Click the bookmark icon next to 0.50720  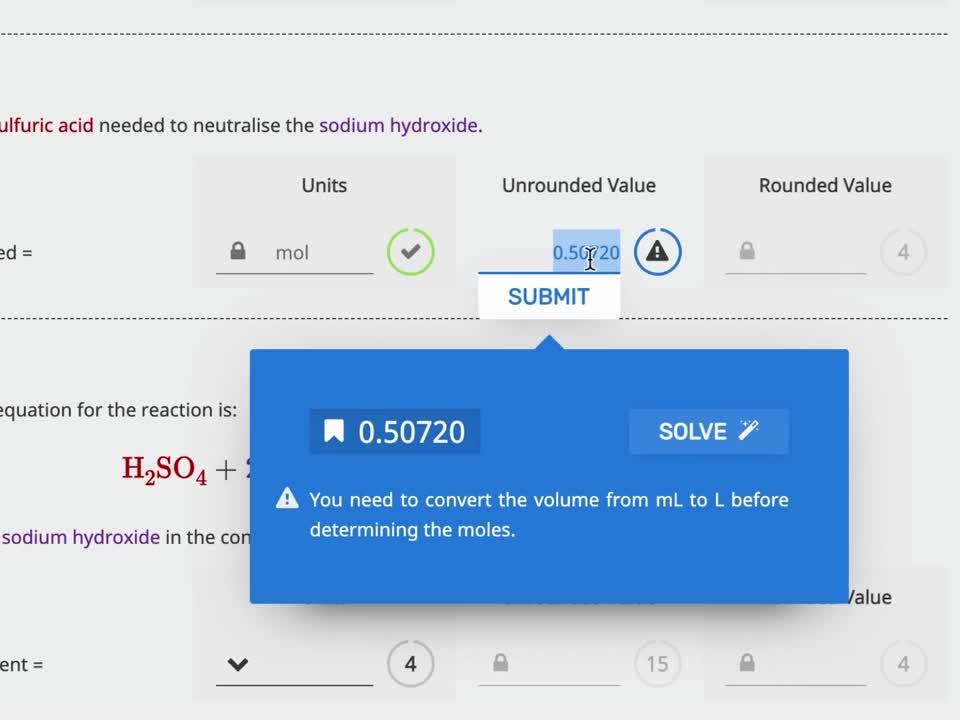[x=334, y=431]
